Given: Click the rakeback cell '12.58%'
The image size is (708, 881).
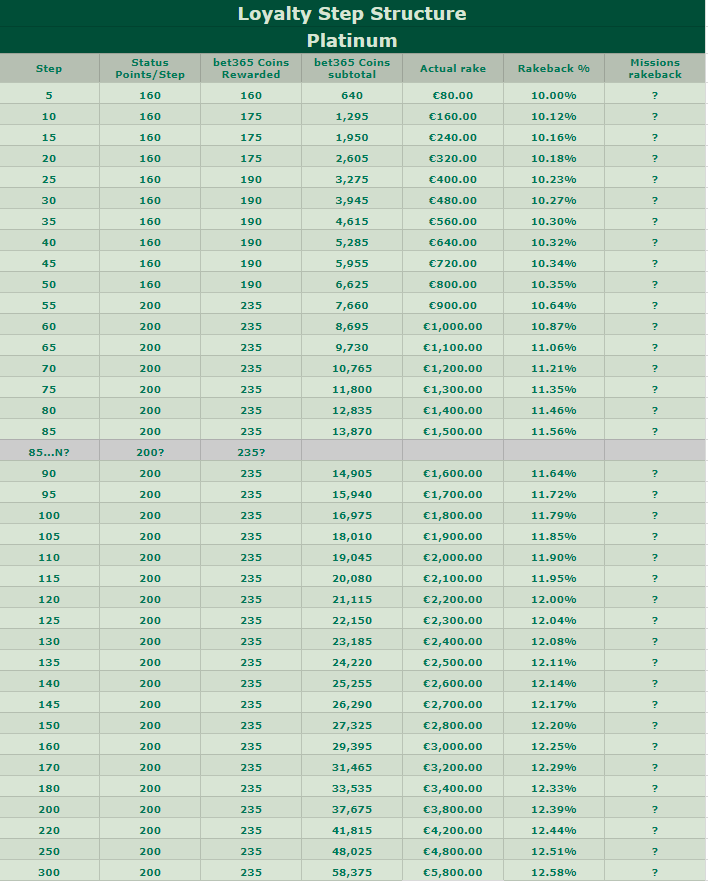Looking at the screenshot, I should tap(554, 872).
